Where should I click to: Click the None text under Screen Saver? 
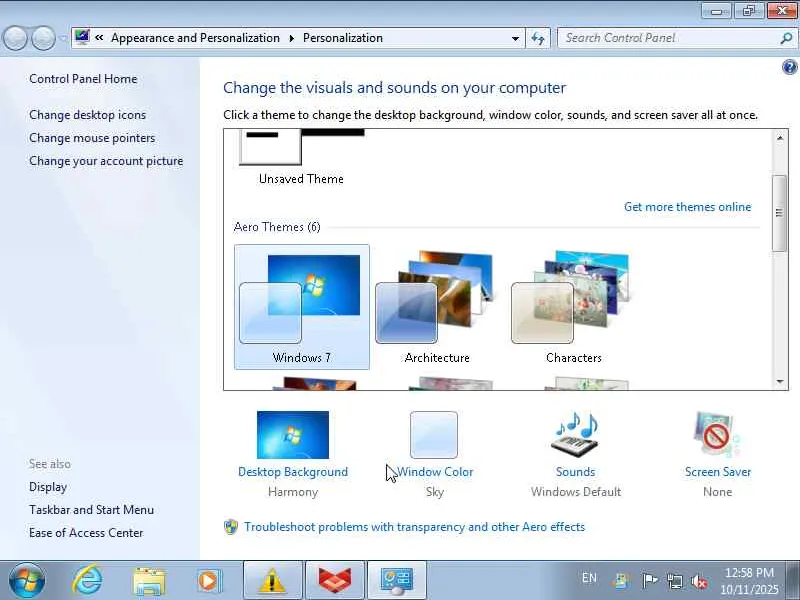click(x=717, y=492)
